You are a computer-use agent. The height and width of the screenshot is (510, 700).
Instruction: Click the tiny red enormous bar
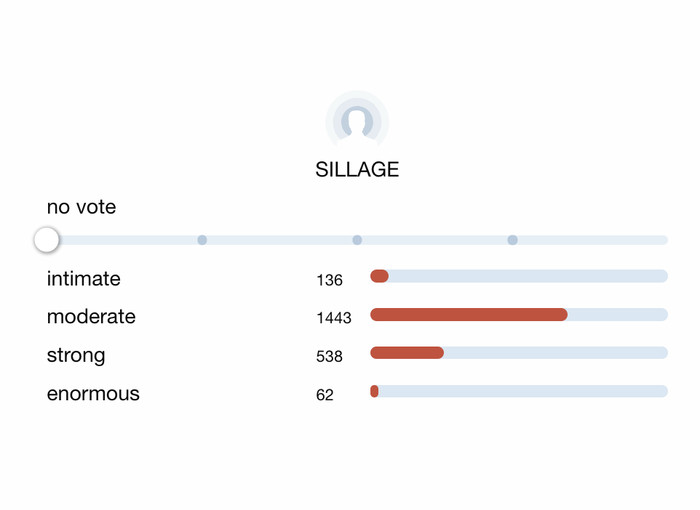[x=375, y=391]
